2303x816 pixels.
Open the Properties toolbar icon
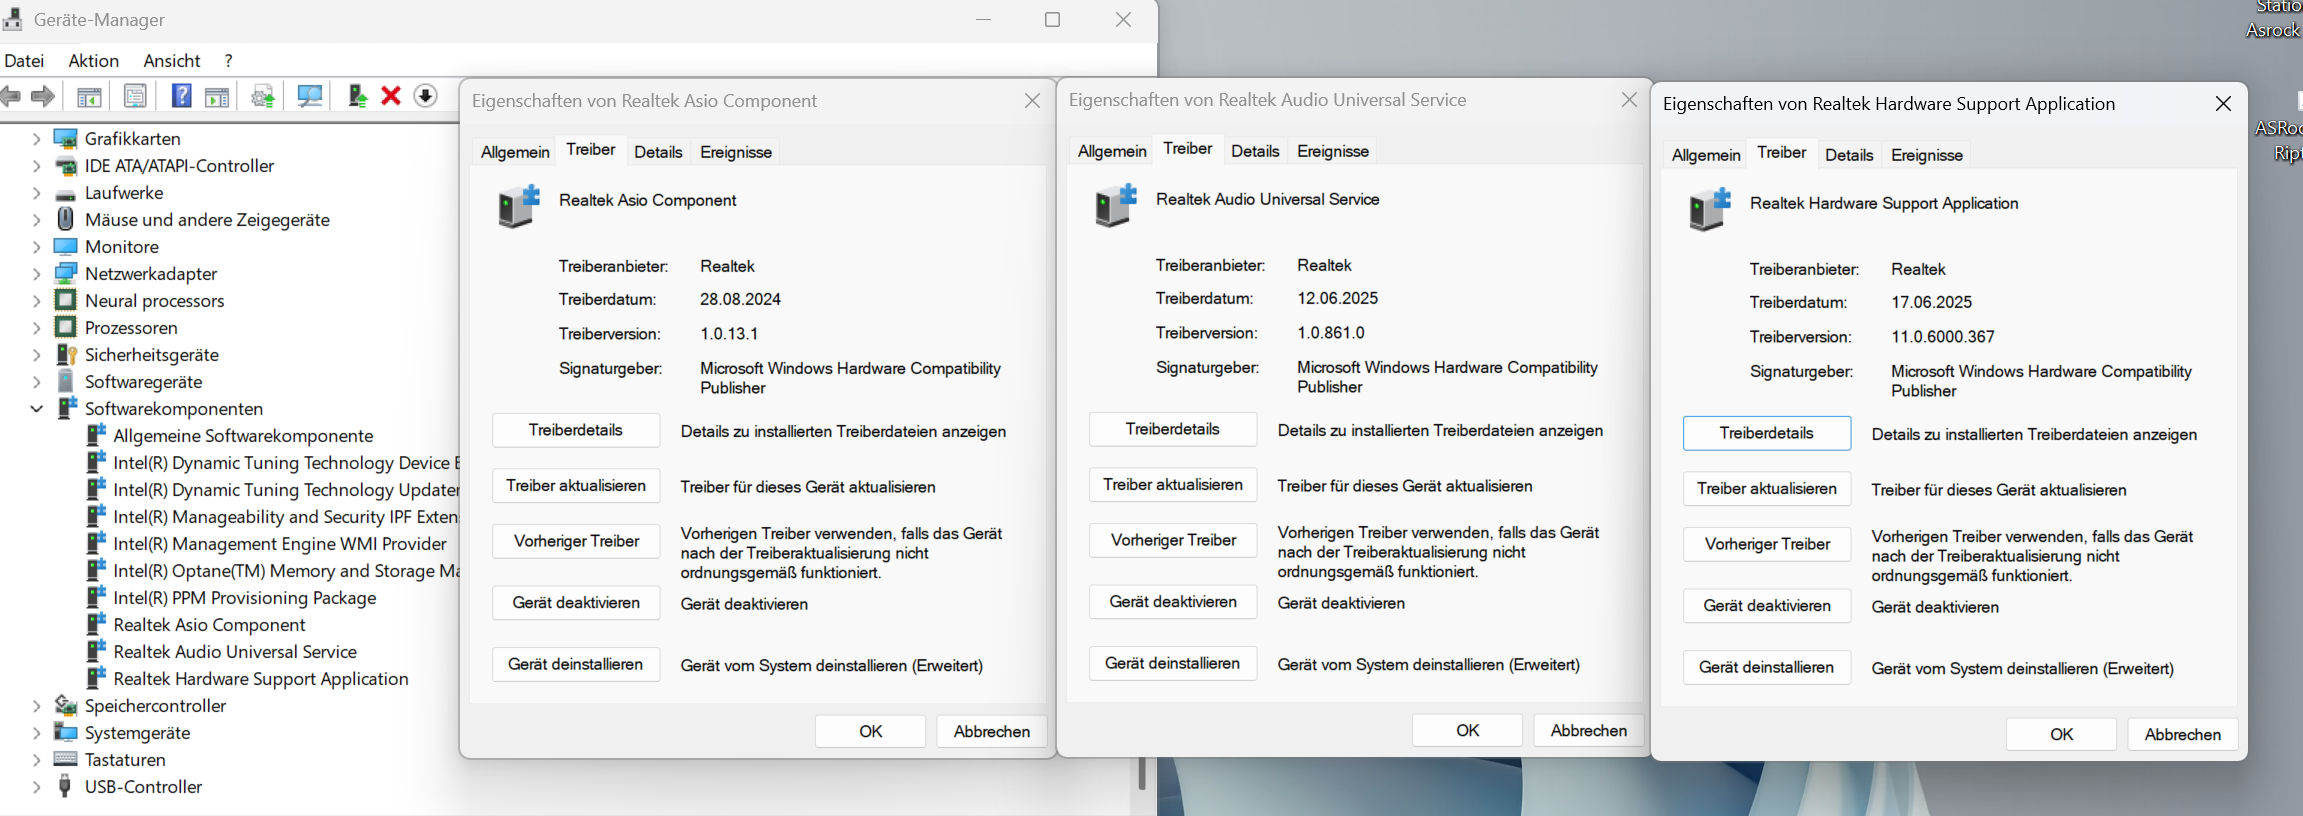[135, 96]
